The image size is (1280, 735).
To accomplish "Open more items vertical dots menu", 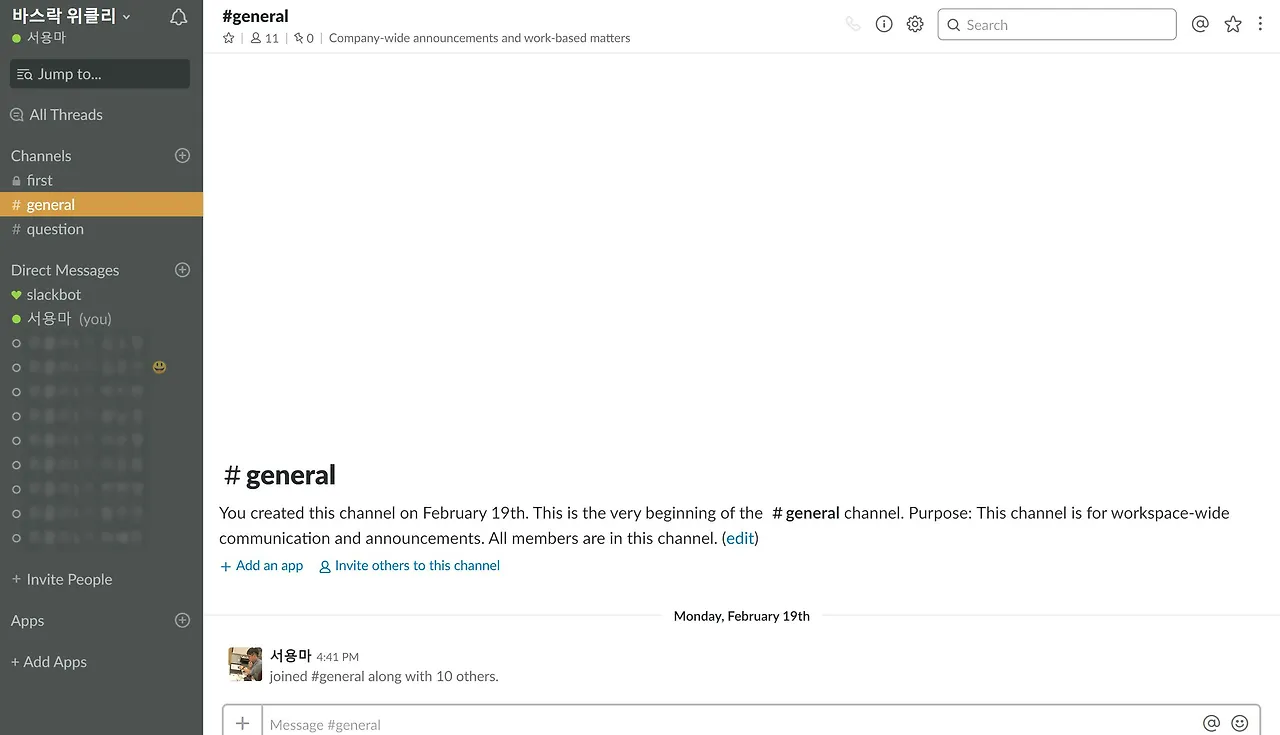I will pyautogui.click(x=1260, y=24).
